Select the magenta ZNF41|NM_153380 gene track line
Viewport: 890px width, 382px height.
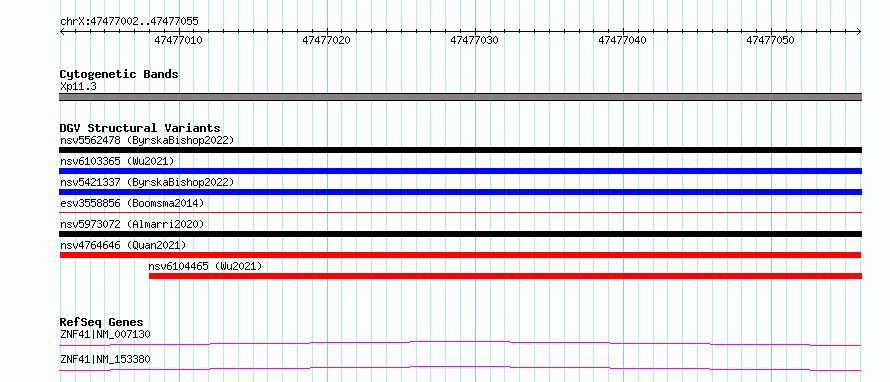coord(460,368)
